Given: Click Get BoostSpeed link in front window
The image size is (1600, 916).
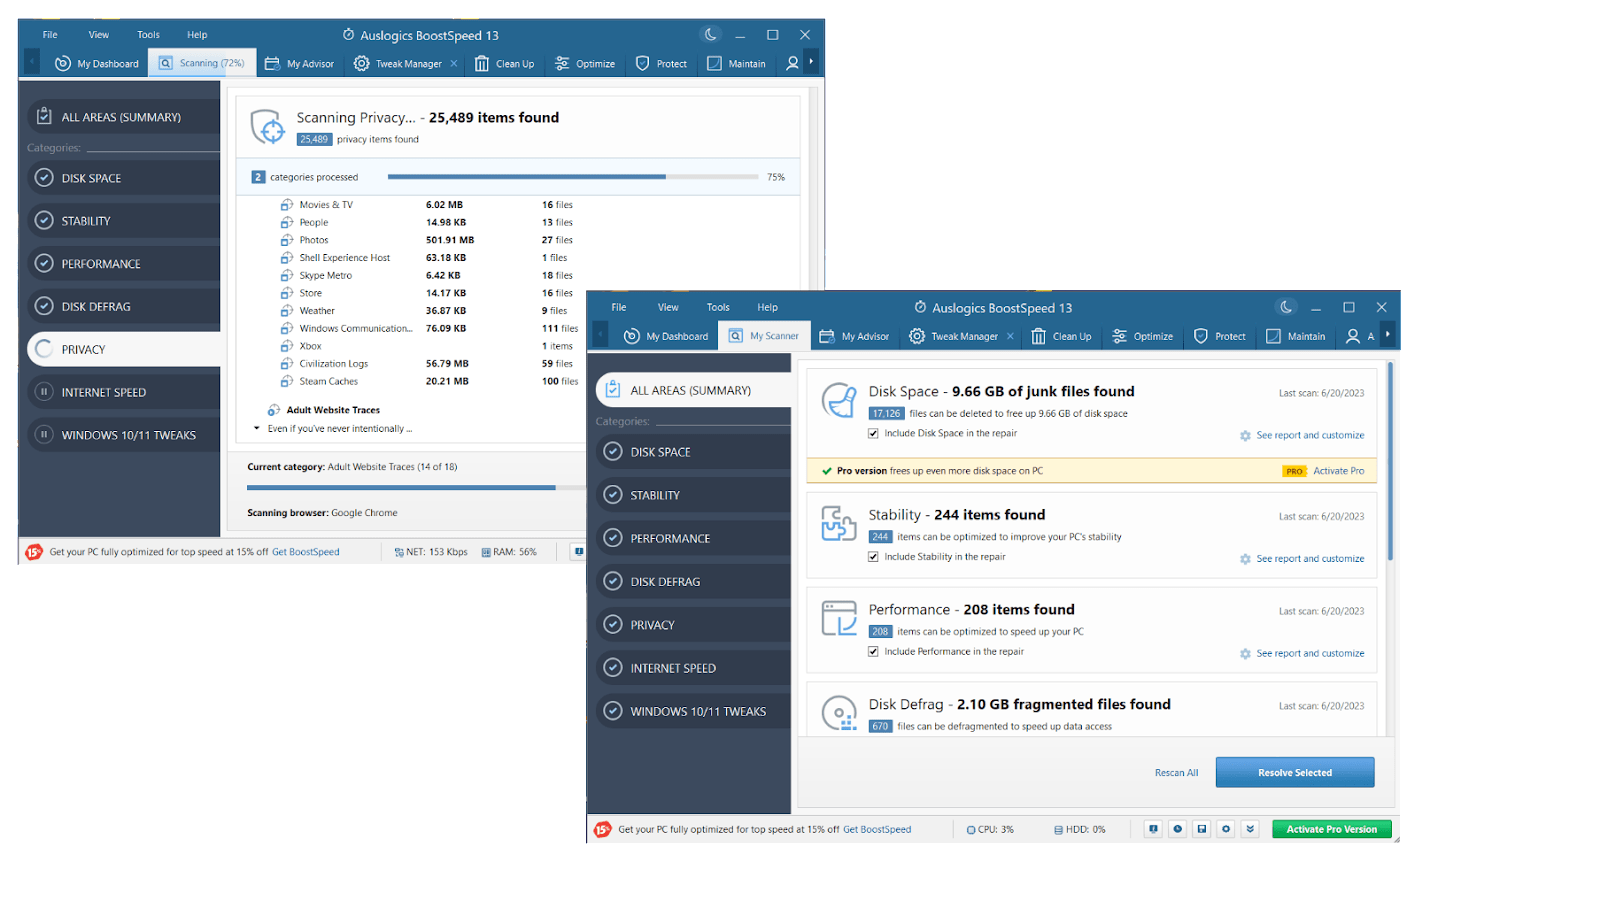Looking at the screenshot, I should coord(877,829).
